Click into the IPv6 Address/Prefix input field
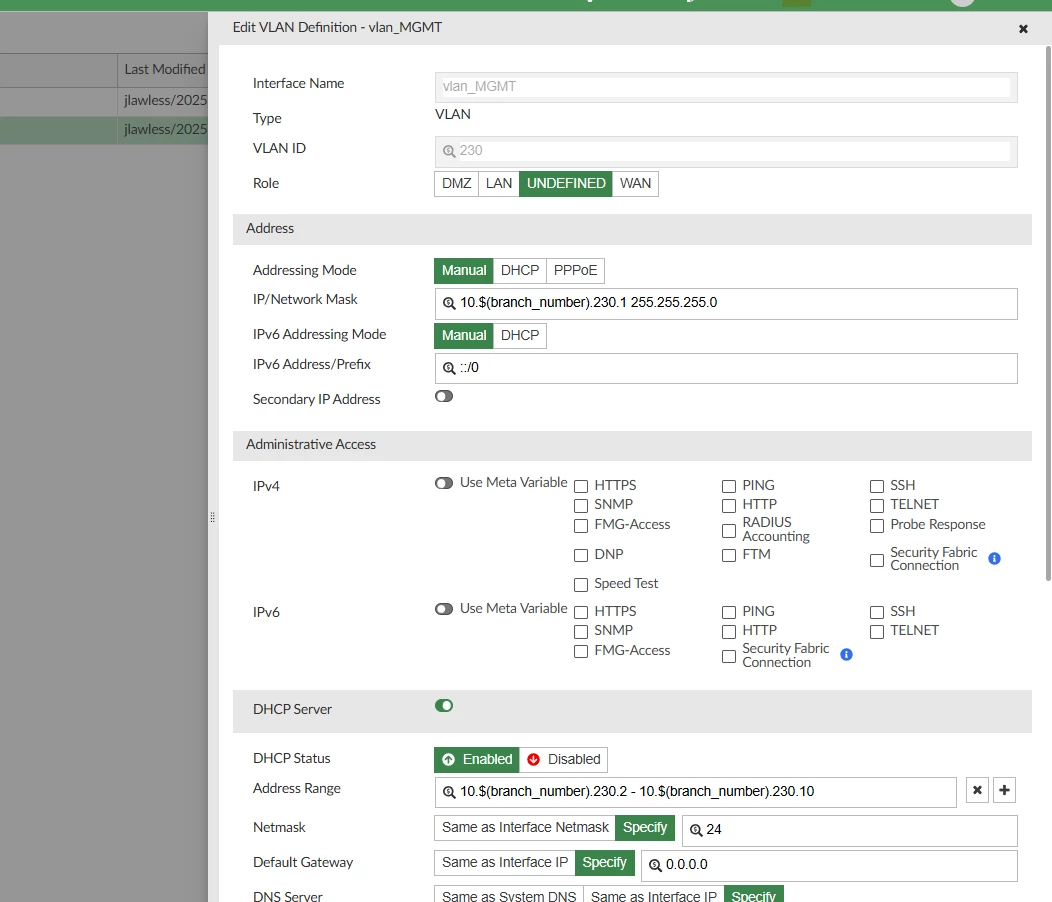 click(x=726, y=368)
